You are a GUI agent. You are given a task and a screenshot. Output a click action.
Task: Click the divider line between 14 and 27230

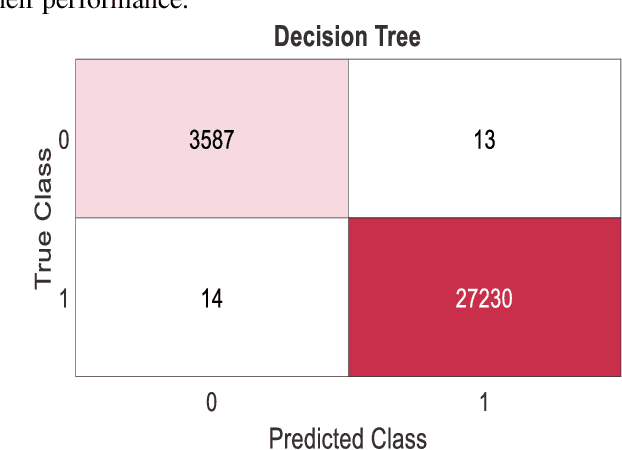click(348, 297)
